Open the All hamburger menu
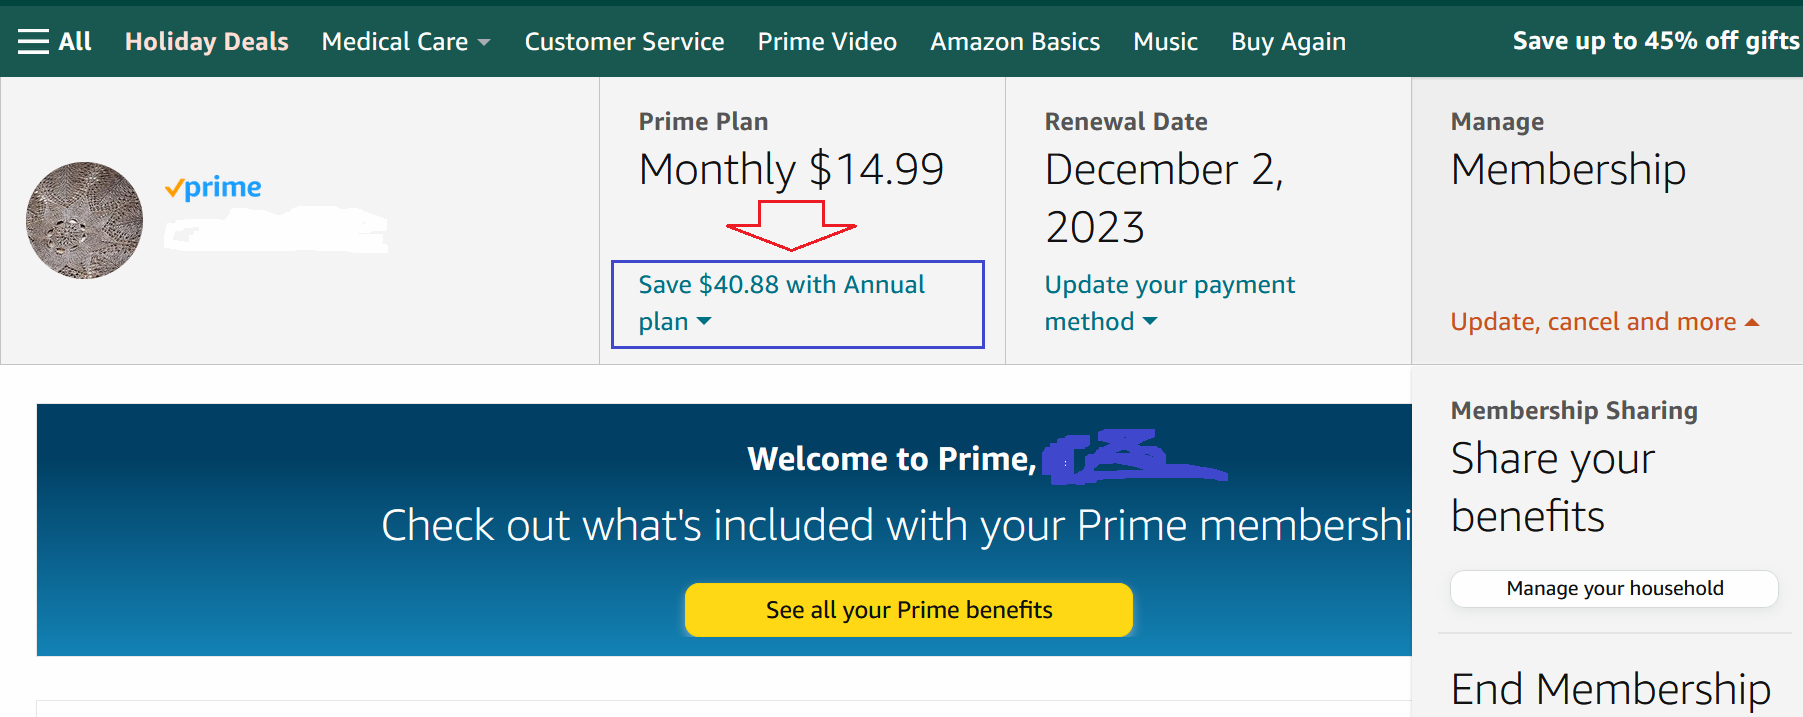 coord(54,41)
